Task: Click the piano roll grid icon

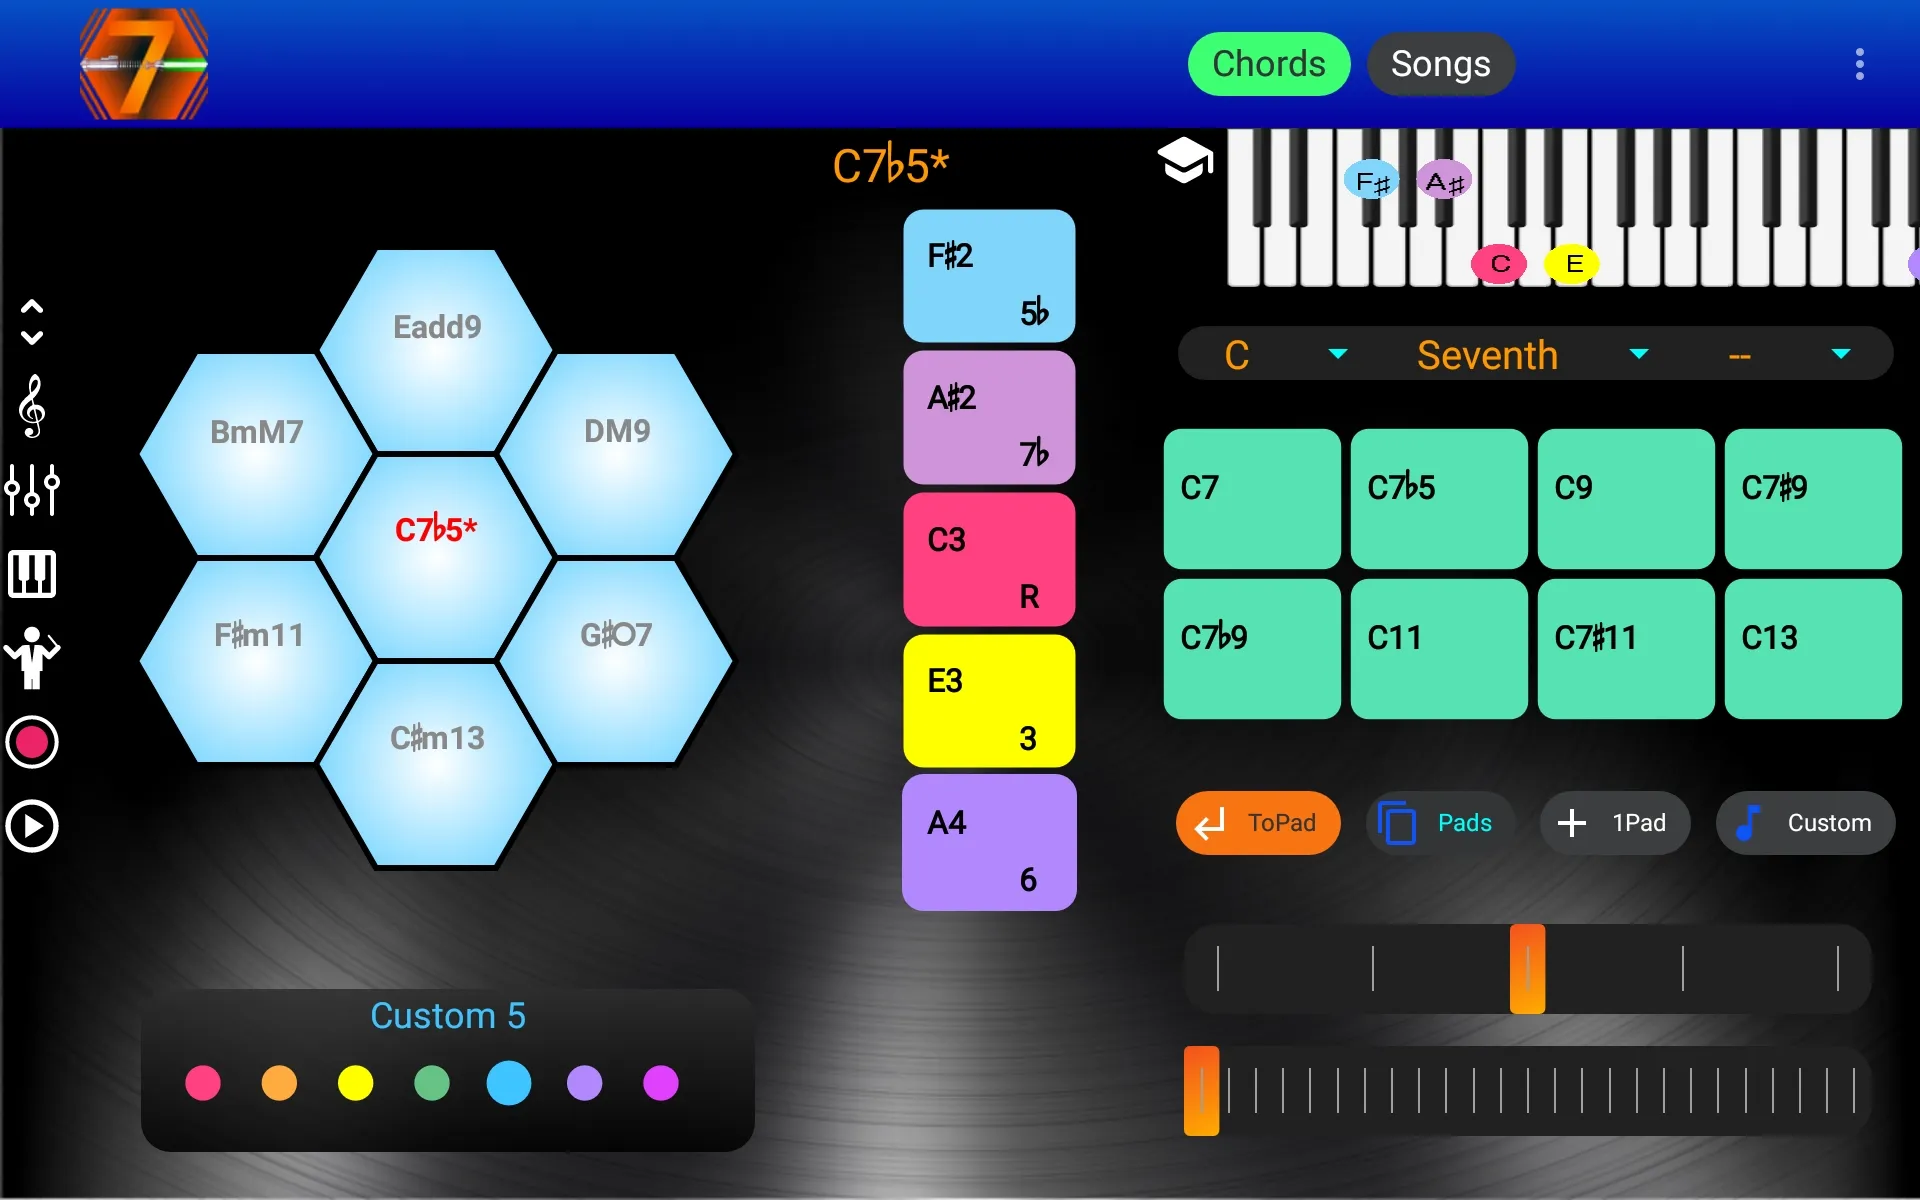Action: pyautogui.click(x=35, y=572)
